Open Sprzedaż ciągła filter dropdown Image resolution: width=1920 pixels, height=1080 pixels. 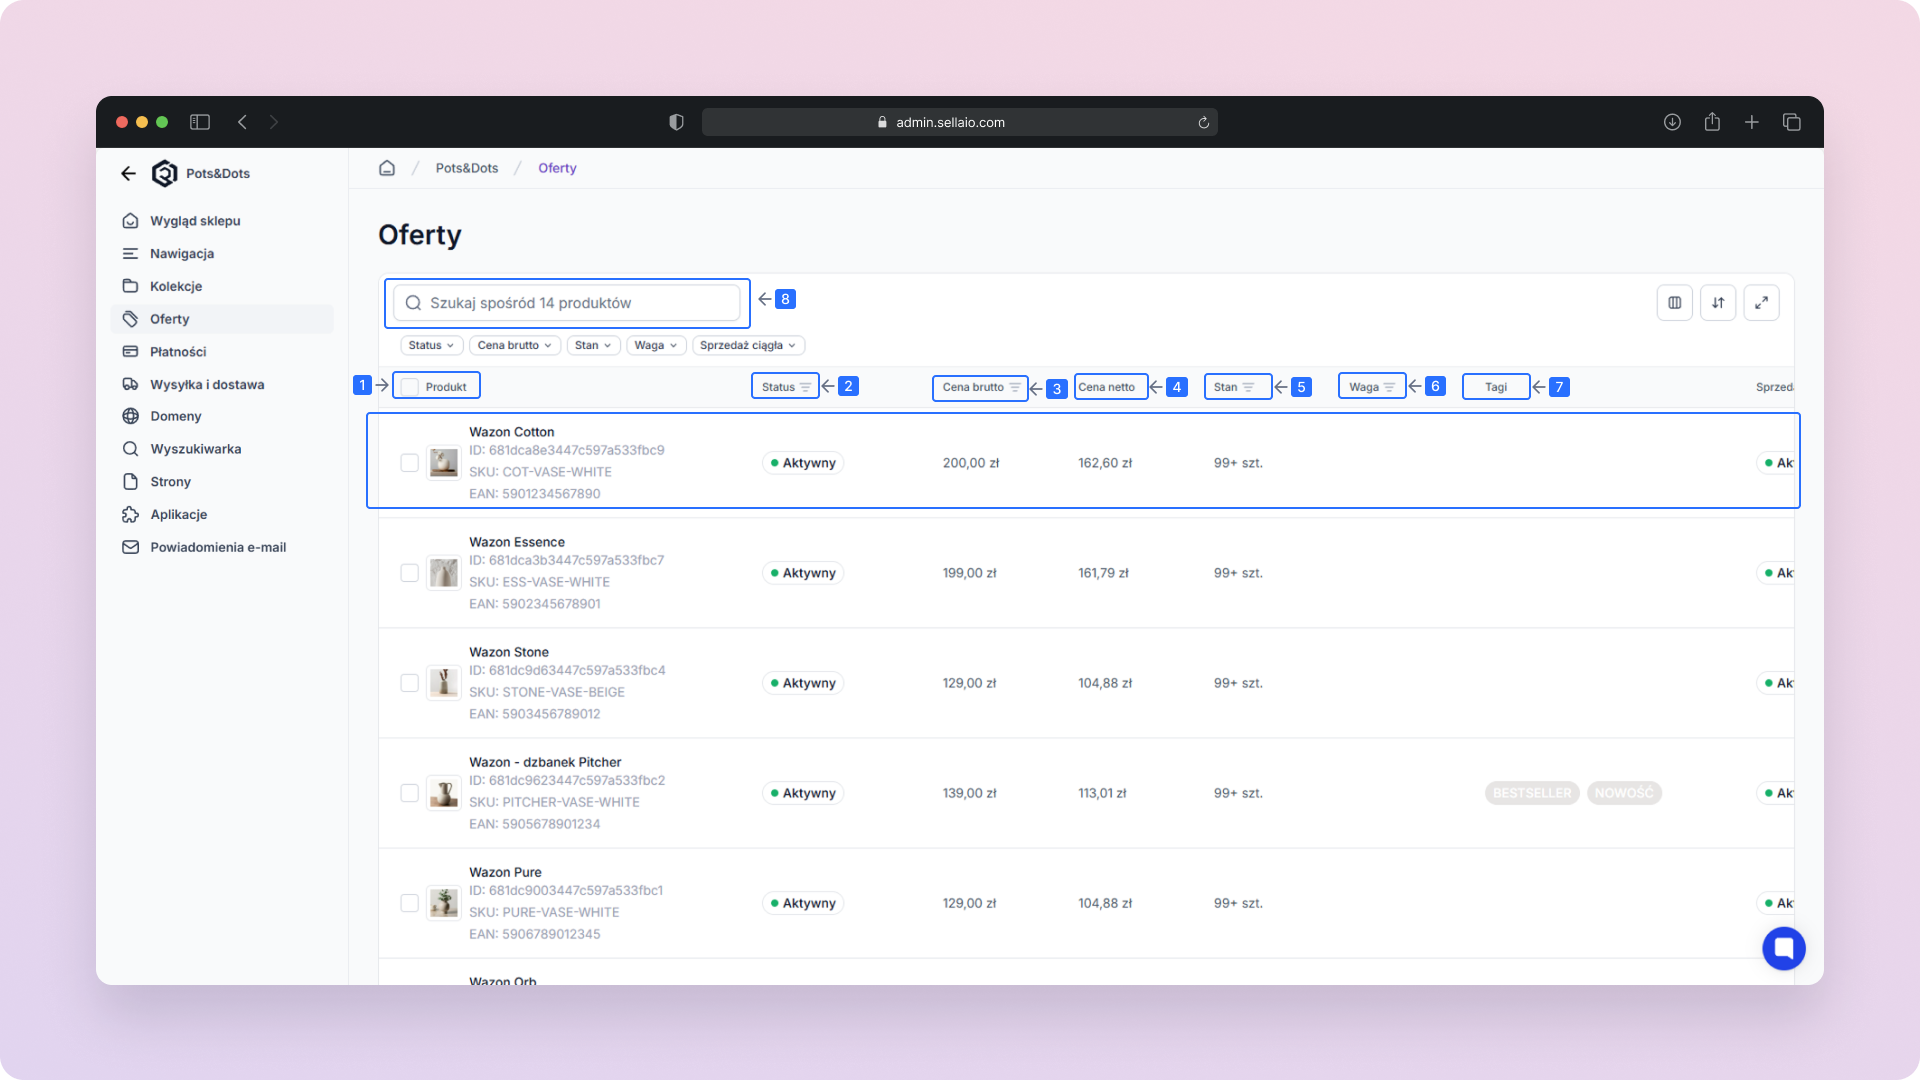747,345
